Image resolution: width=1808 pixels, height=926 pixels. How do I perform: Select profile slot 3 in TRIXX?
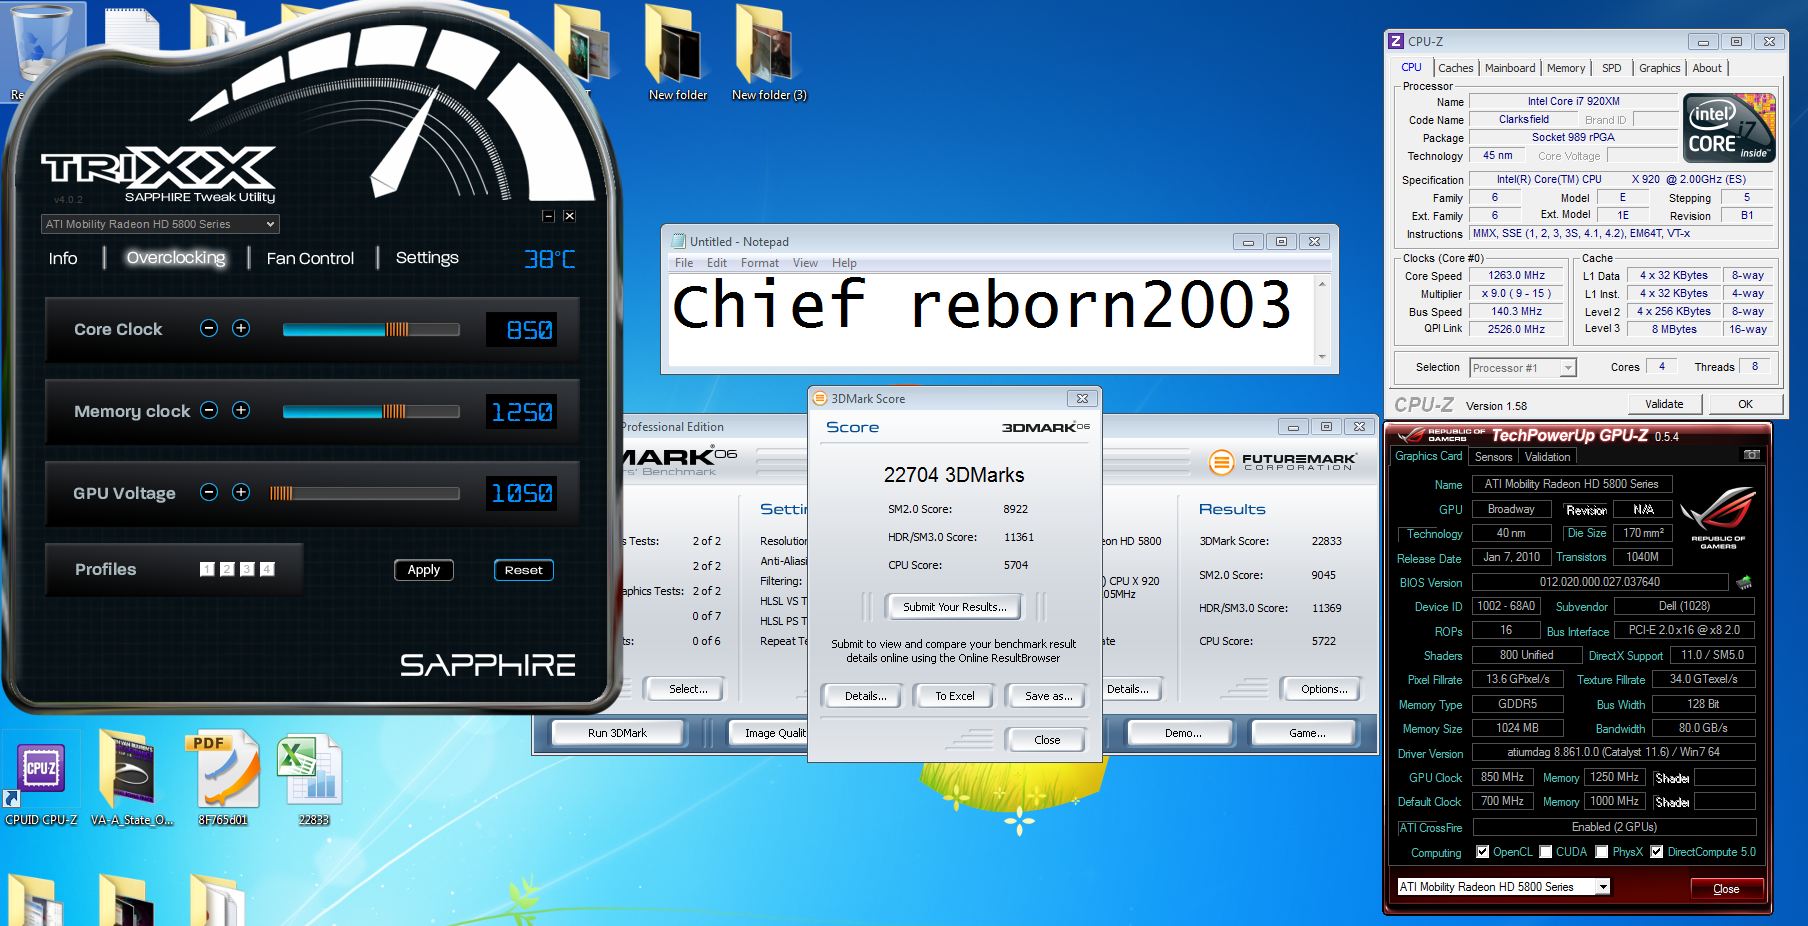pos(247,569)
